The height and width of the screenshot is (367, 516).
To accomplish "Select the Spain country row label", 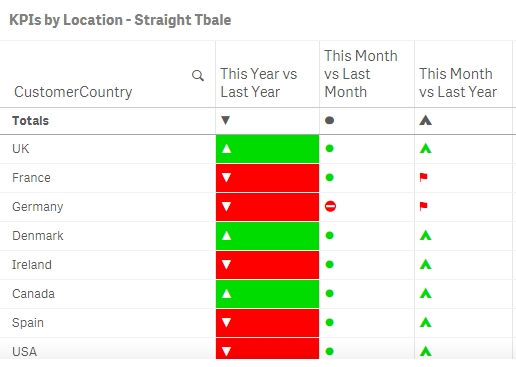I will click(28, 323).
